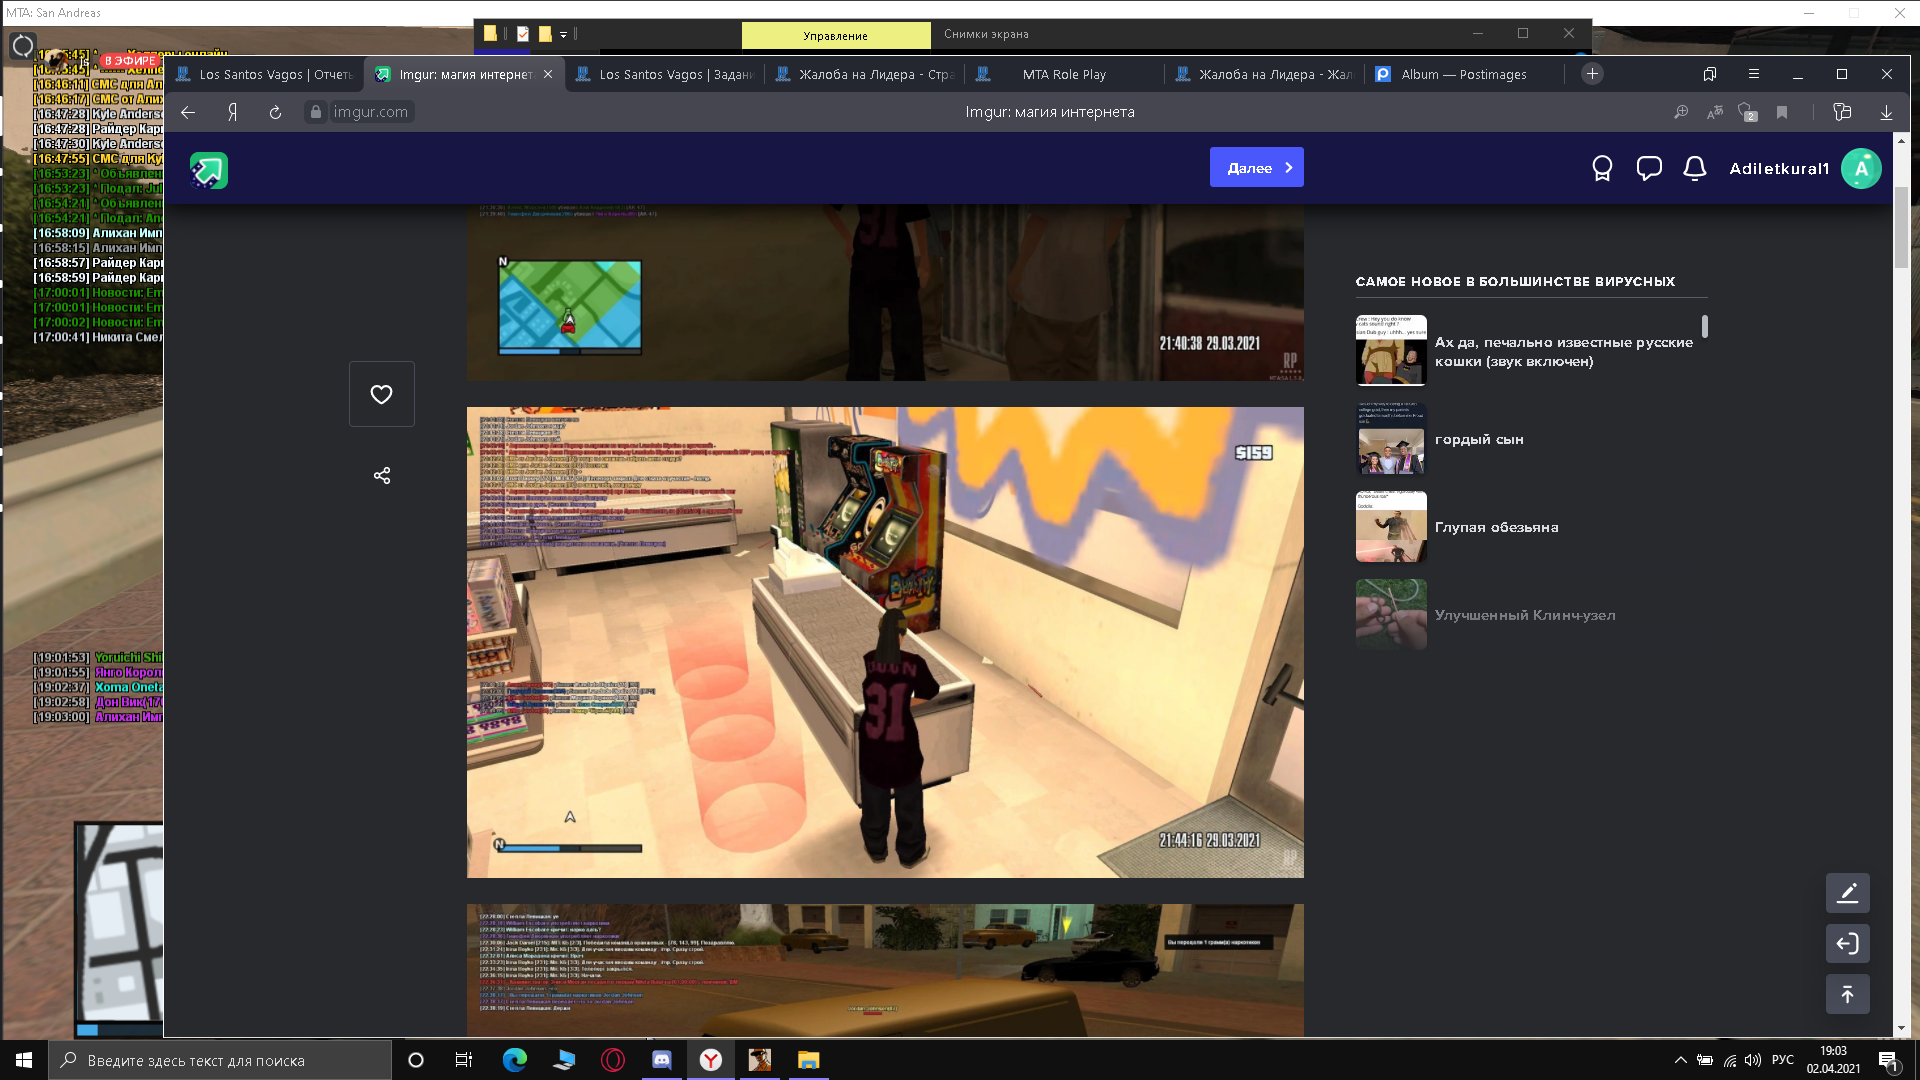Toggle the system volume speaker icon
Image resolution: width=1920 pixels, height=1080 pixels.
click(x=1752, y=1060)
